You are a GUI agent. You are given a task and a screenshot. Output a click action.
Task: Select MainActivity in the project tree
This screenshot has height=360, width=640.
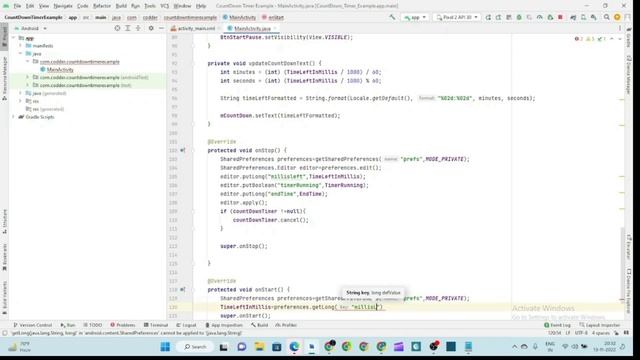pos(60,70)
